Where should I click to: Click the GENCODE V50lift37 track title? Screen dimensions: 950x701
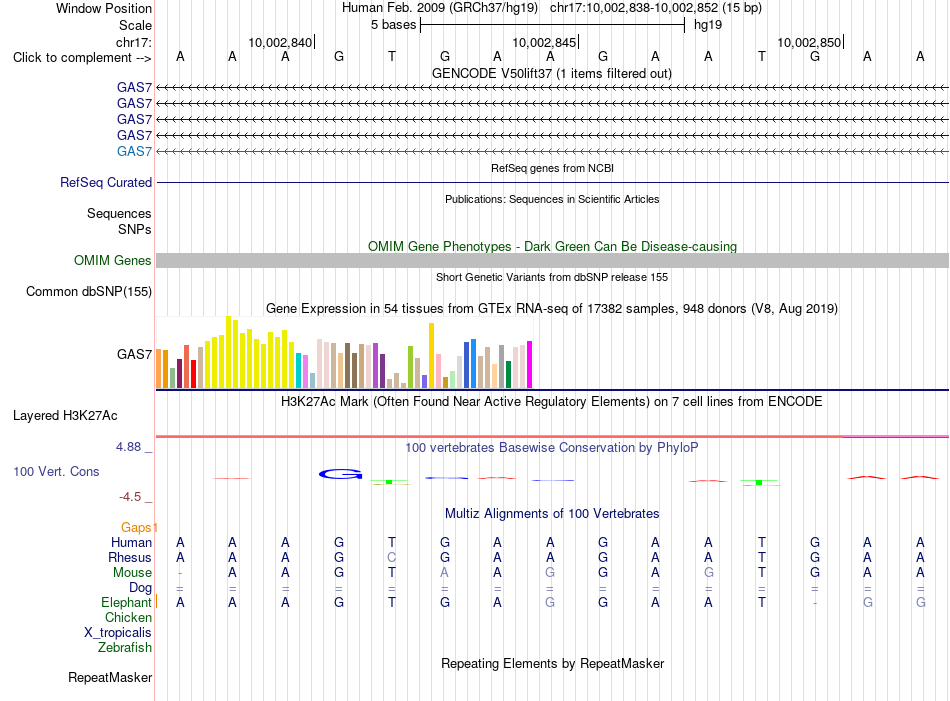552,73
